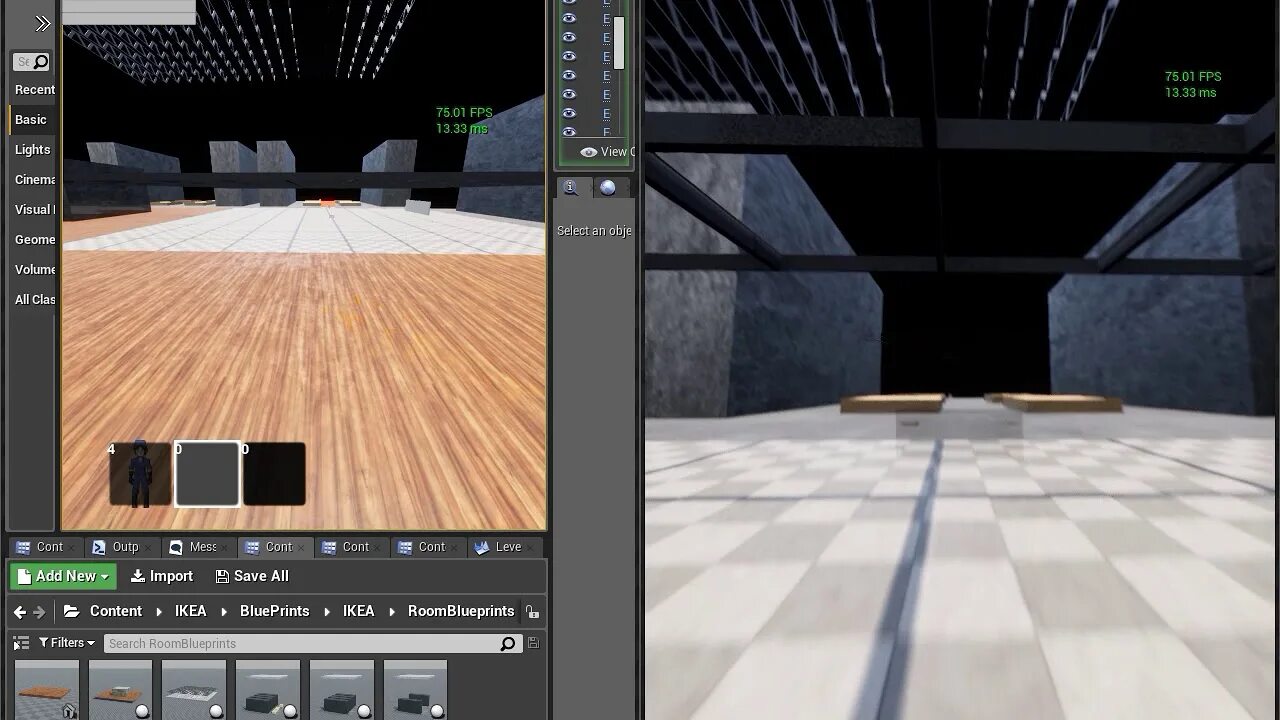Click the magnifier icon in the RoomBlueprints search
Screen dimensions: 1280x720
point(508,644)
